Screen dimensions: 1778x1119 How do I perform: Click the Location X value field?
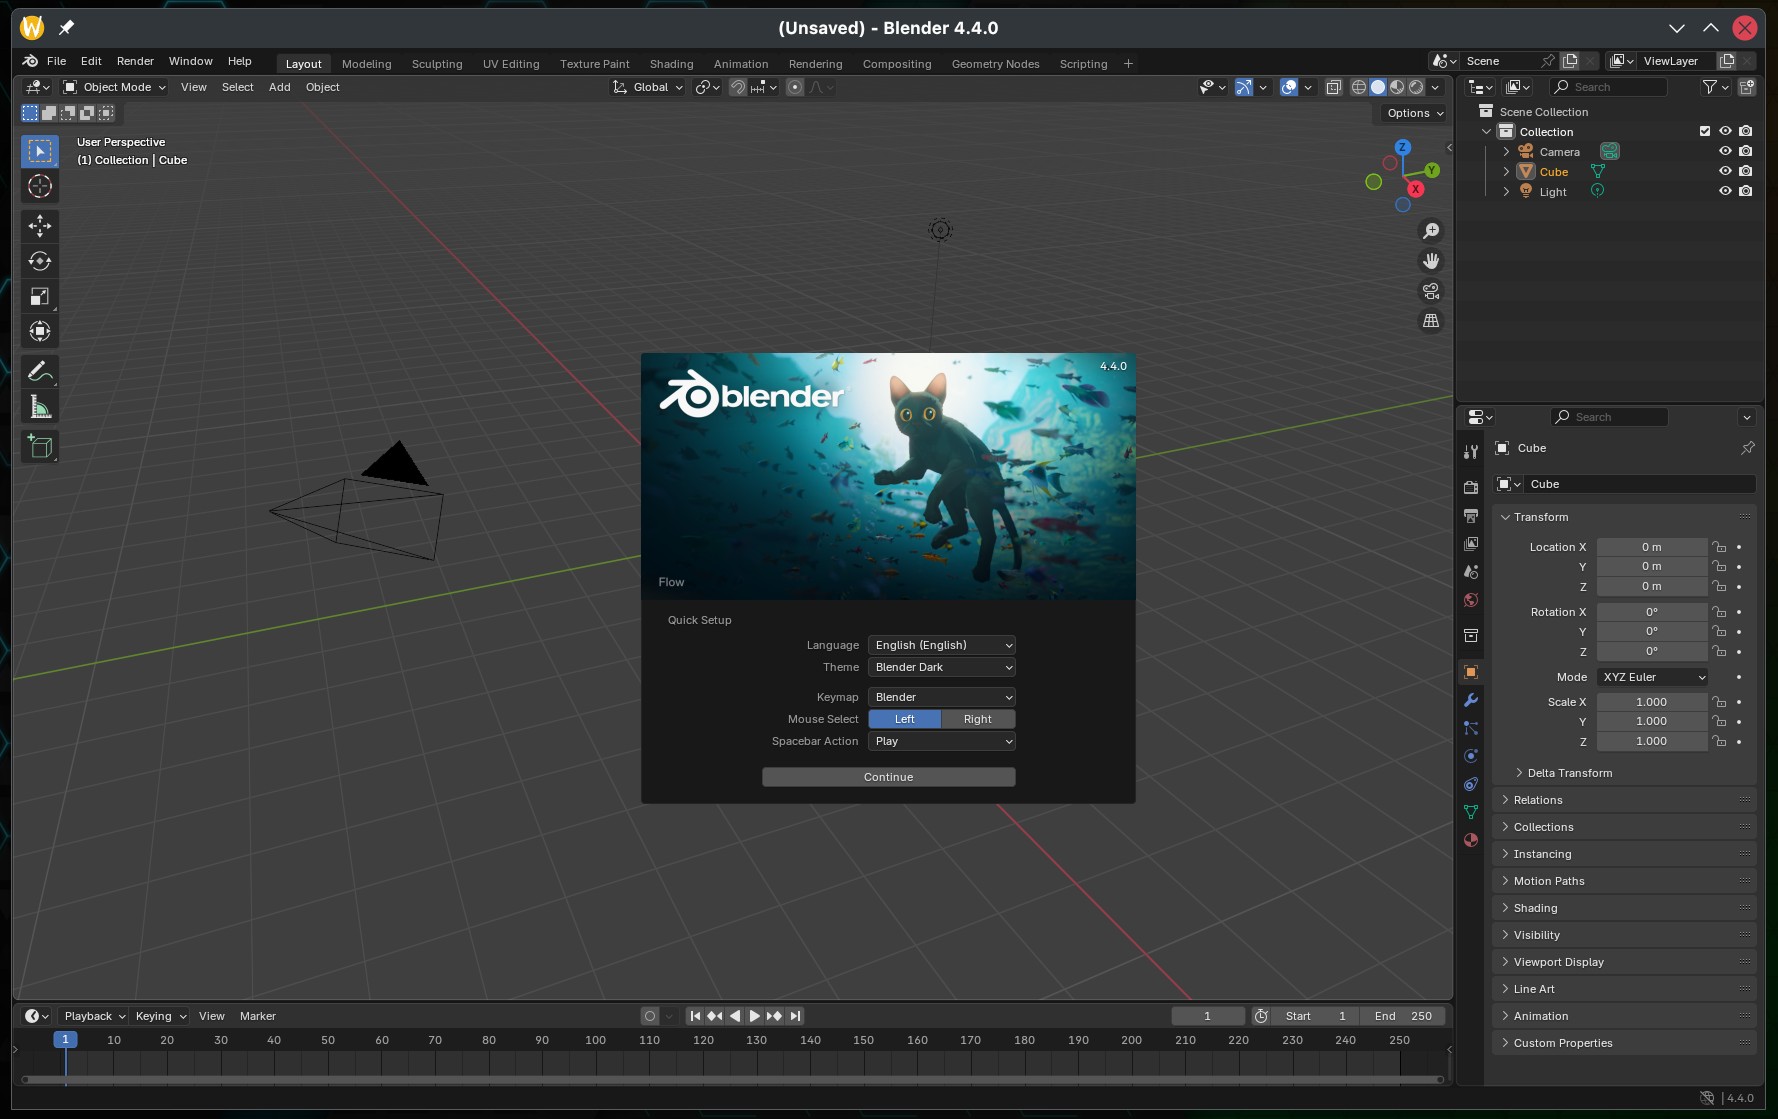(x=1652, y=547)
